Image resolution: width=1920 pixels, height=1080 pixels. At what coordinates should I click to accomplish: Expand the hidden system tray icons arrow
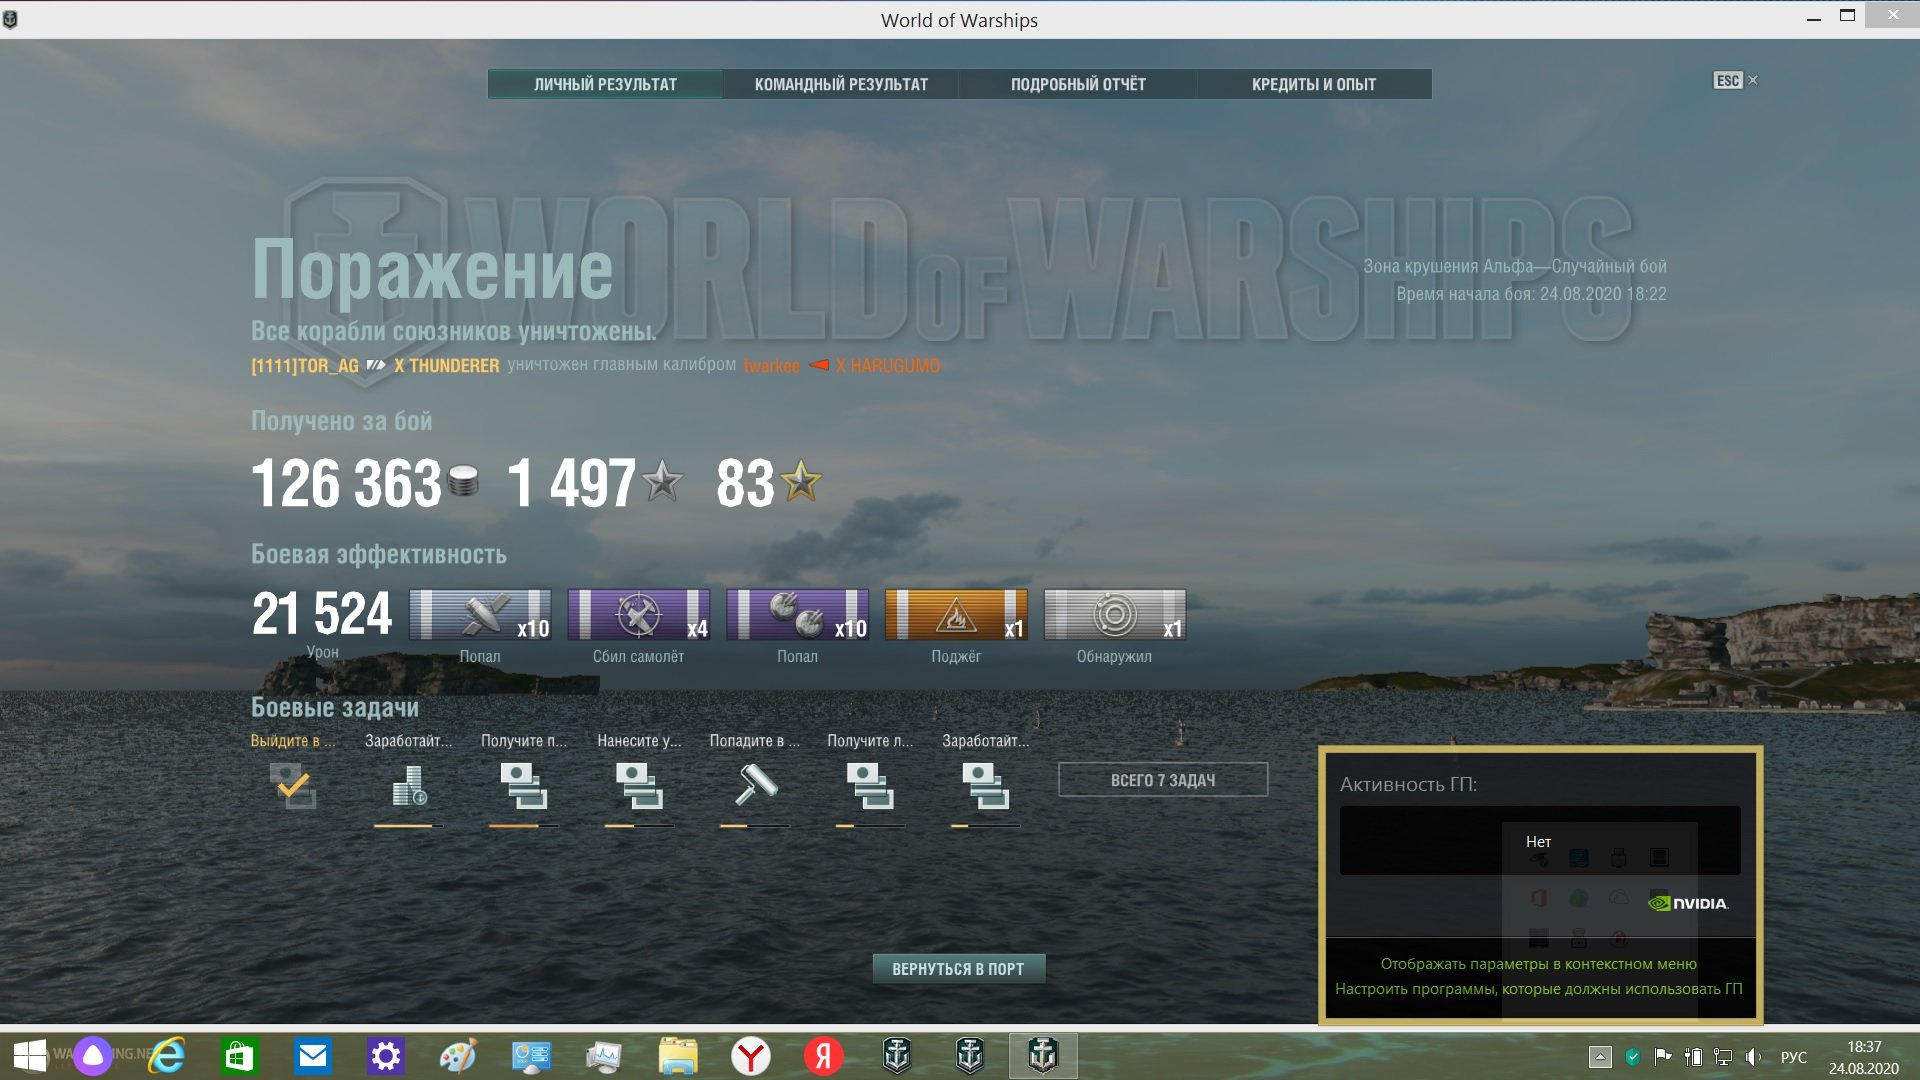1600,1057
